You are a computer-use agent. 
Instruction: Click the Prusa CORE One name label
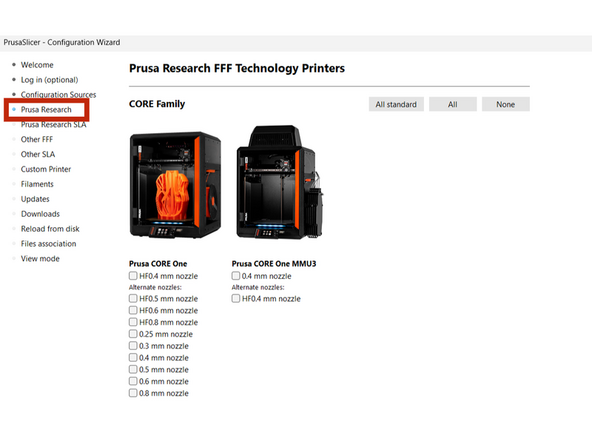point(158,264)
